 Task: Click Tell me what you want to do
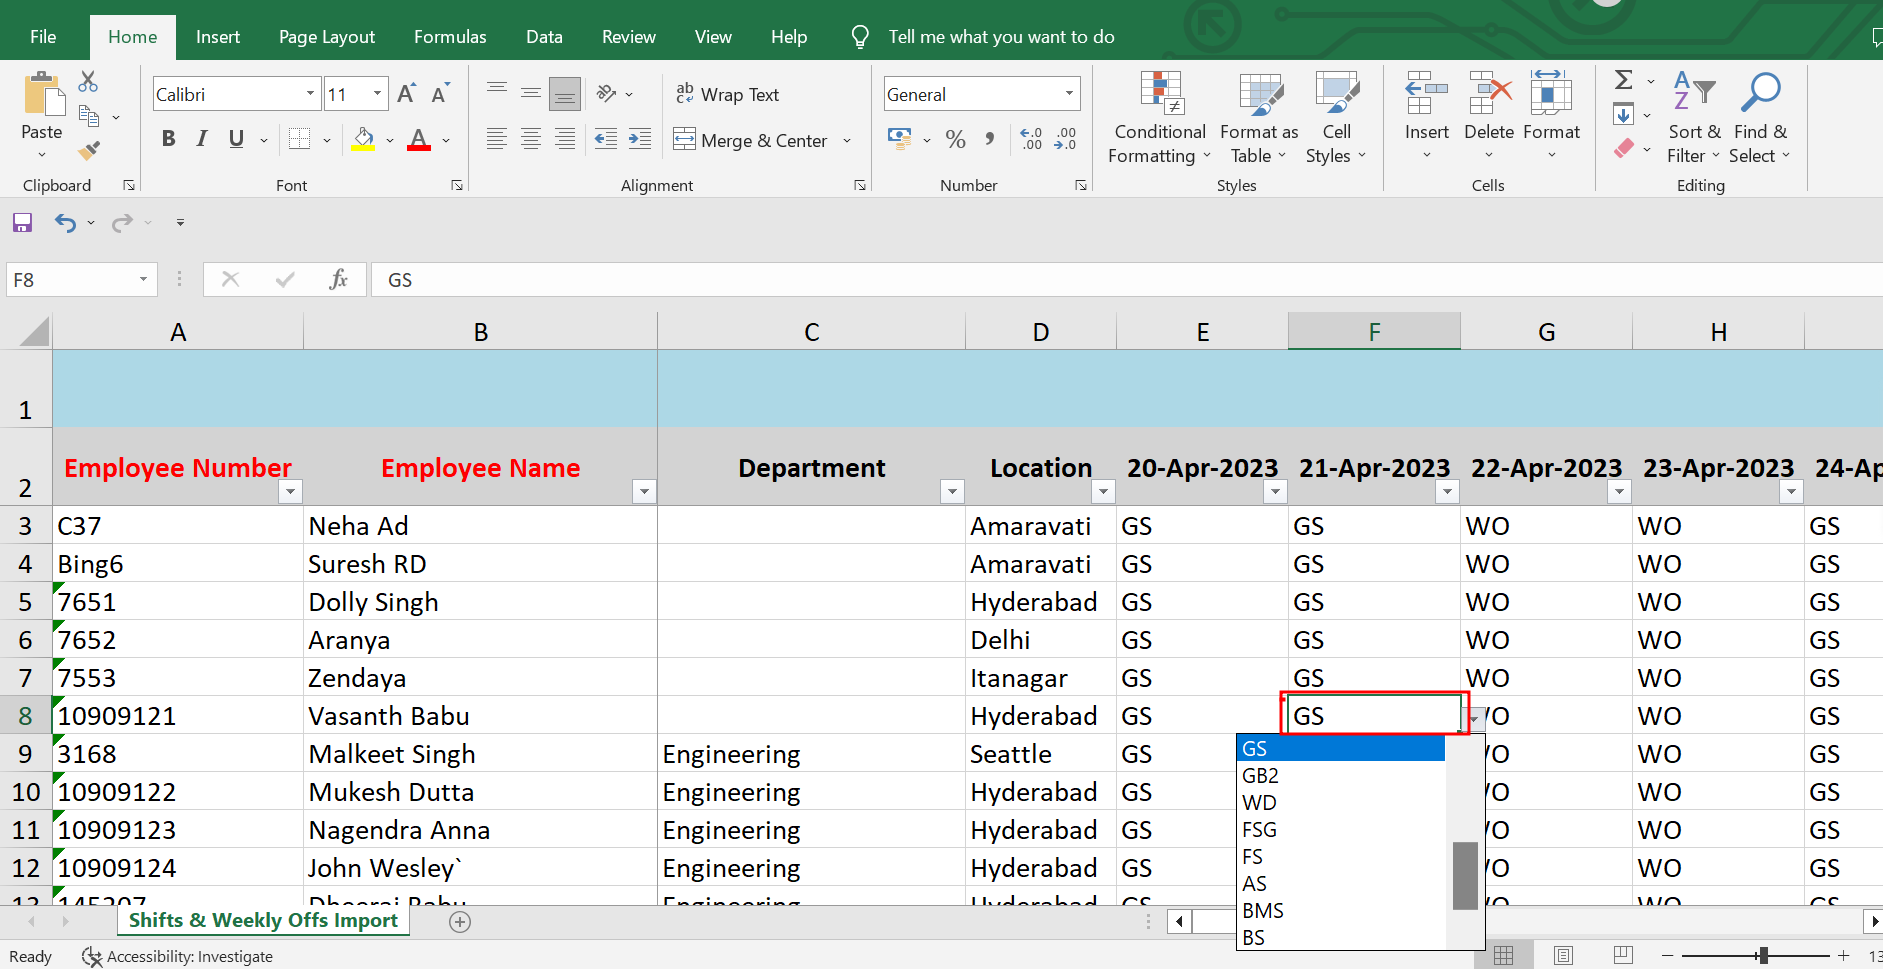tap(1000, 36)
